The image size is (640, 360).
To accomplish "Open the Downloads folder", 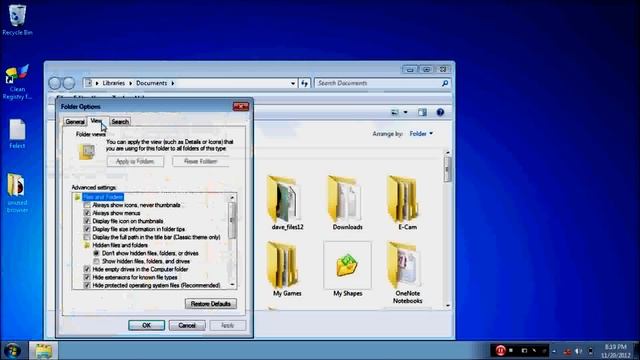I will point(347,203).
